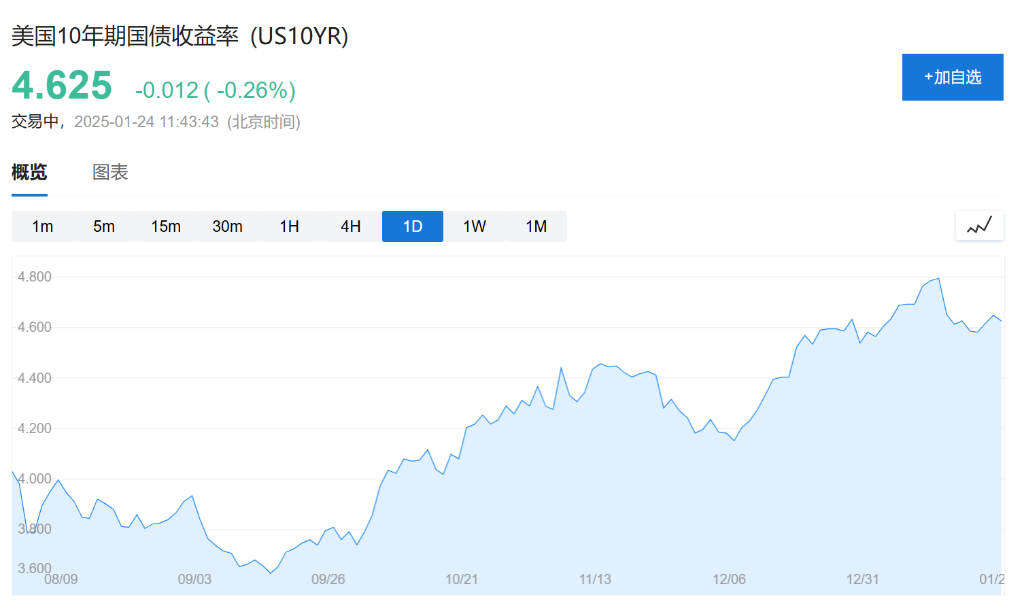This screenshot has height=612, width=1024.
Task: Click the 12/31 date marker
Action: point(862,579)
